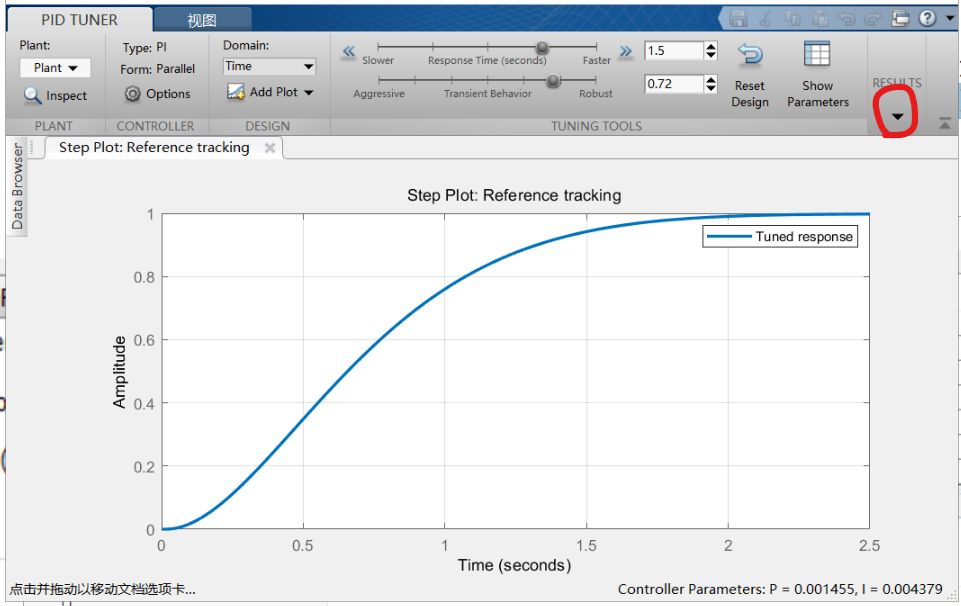Click Show Parameters table icon

pyautogui.click(x=817, y=54)
